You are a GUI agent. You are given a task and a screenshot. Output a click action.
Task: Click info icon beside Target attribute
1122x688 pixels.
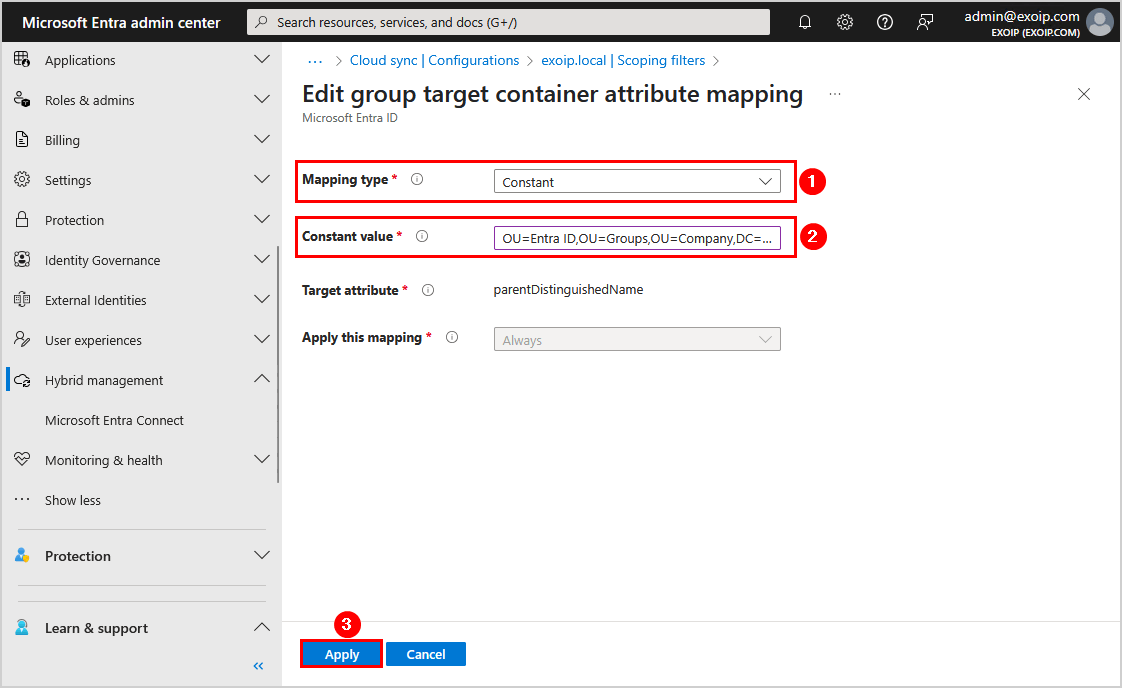coord(428,290)
